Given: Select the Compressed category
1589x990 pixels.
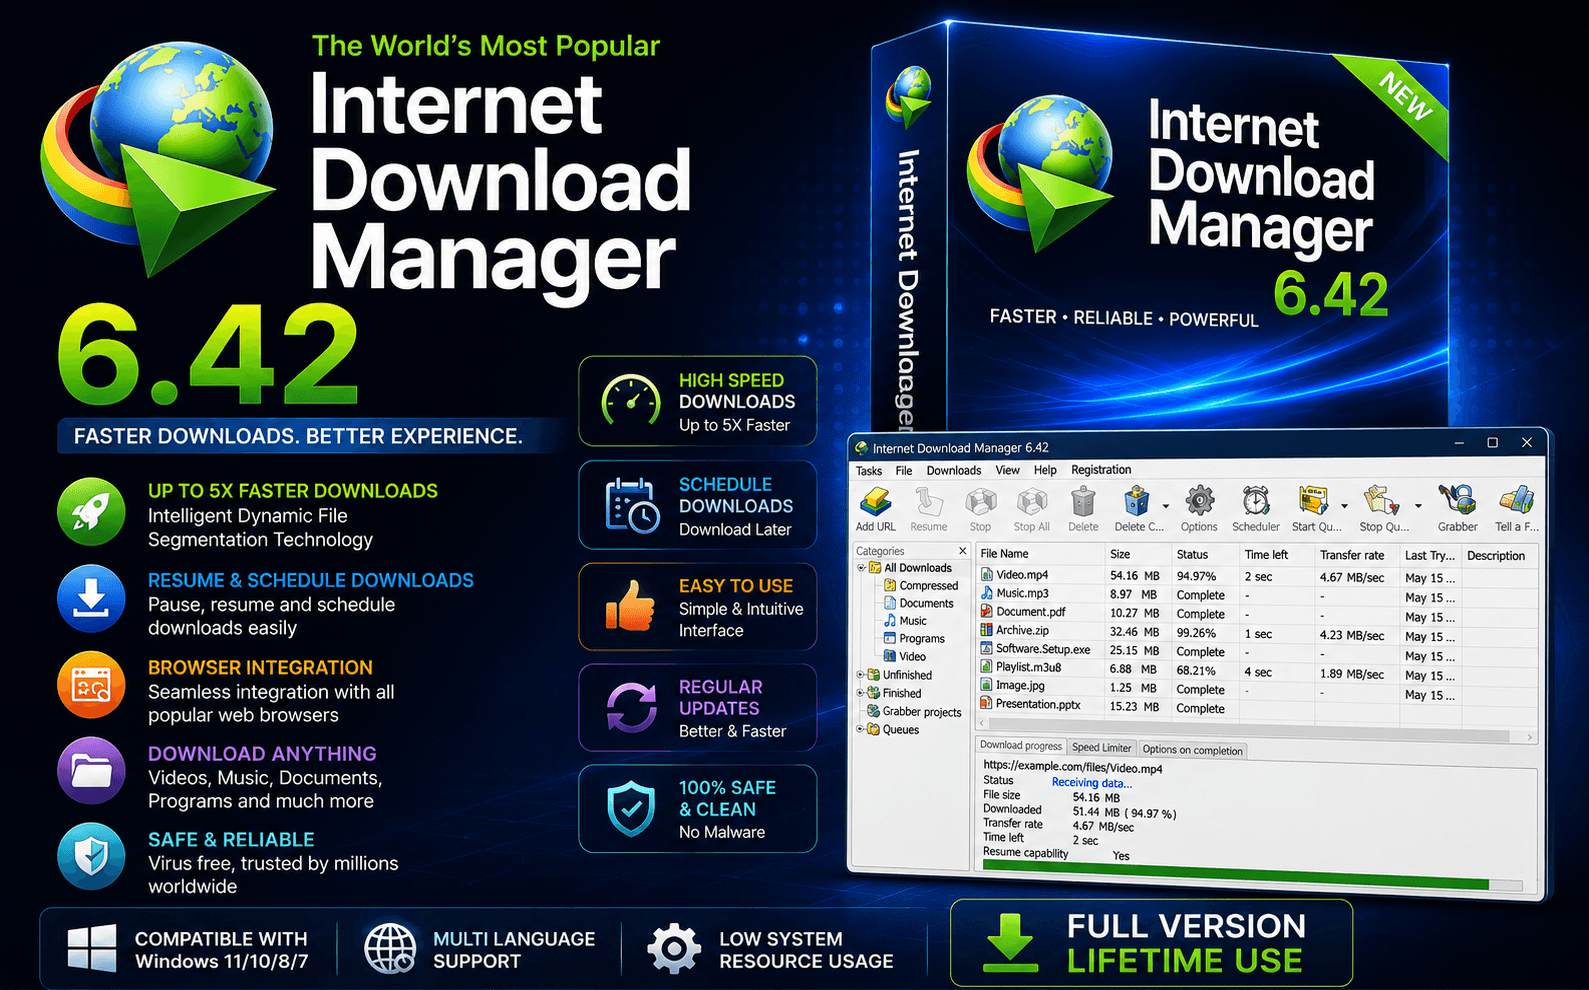Looking at the screenshot, I should click(x=921, y=586).
